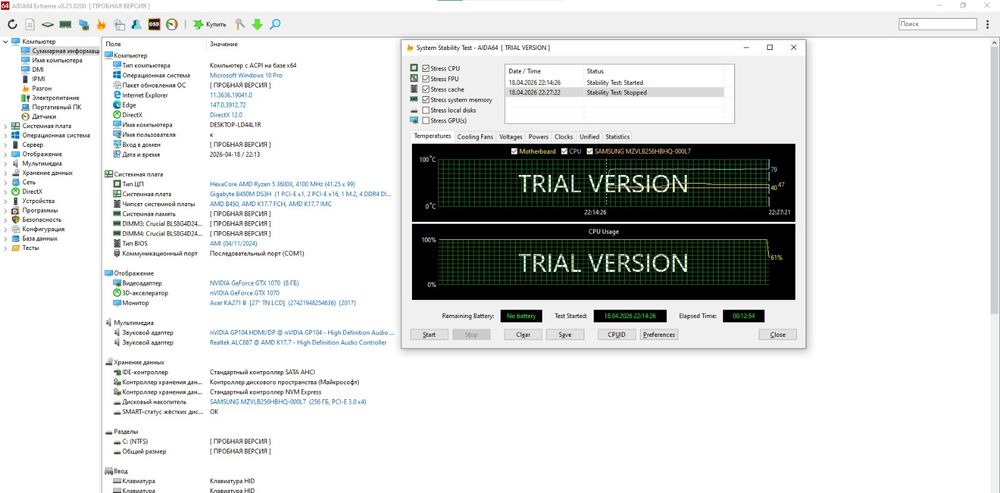Image resolution: width=1000 pixels, height=493 pixels.
Task: Select Имя компьютера in the tree
Action: 57,61
